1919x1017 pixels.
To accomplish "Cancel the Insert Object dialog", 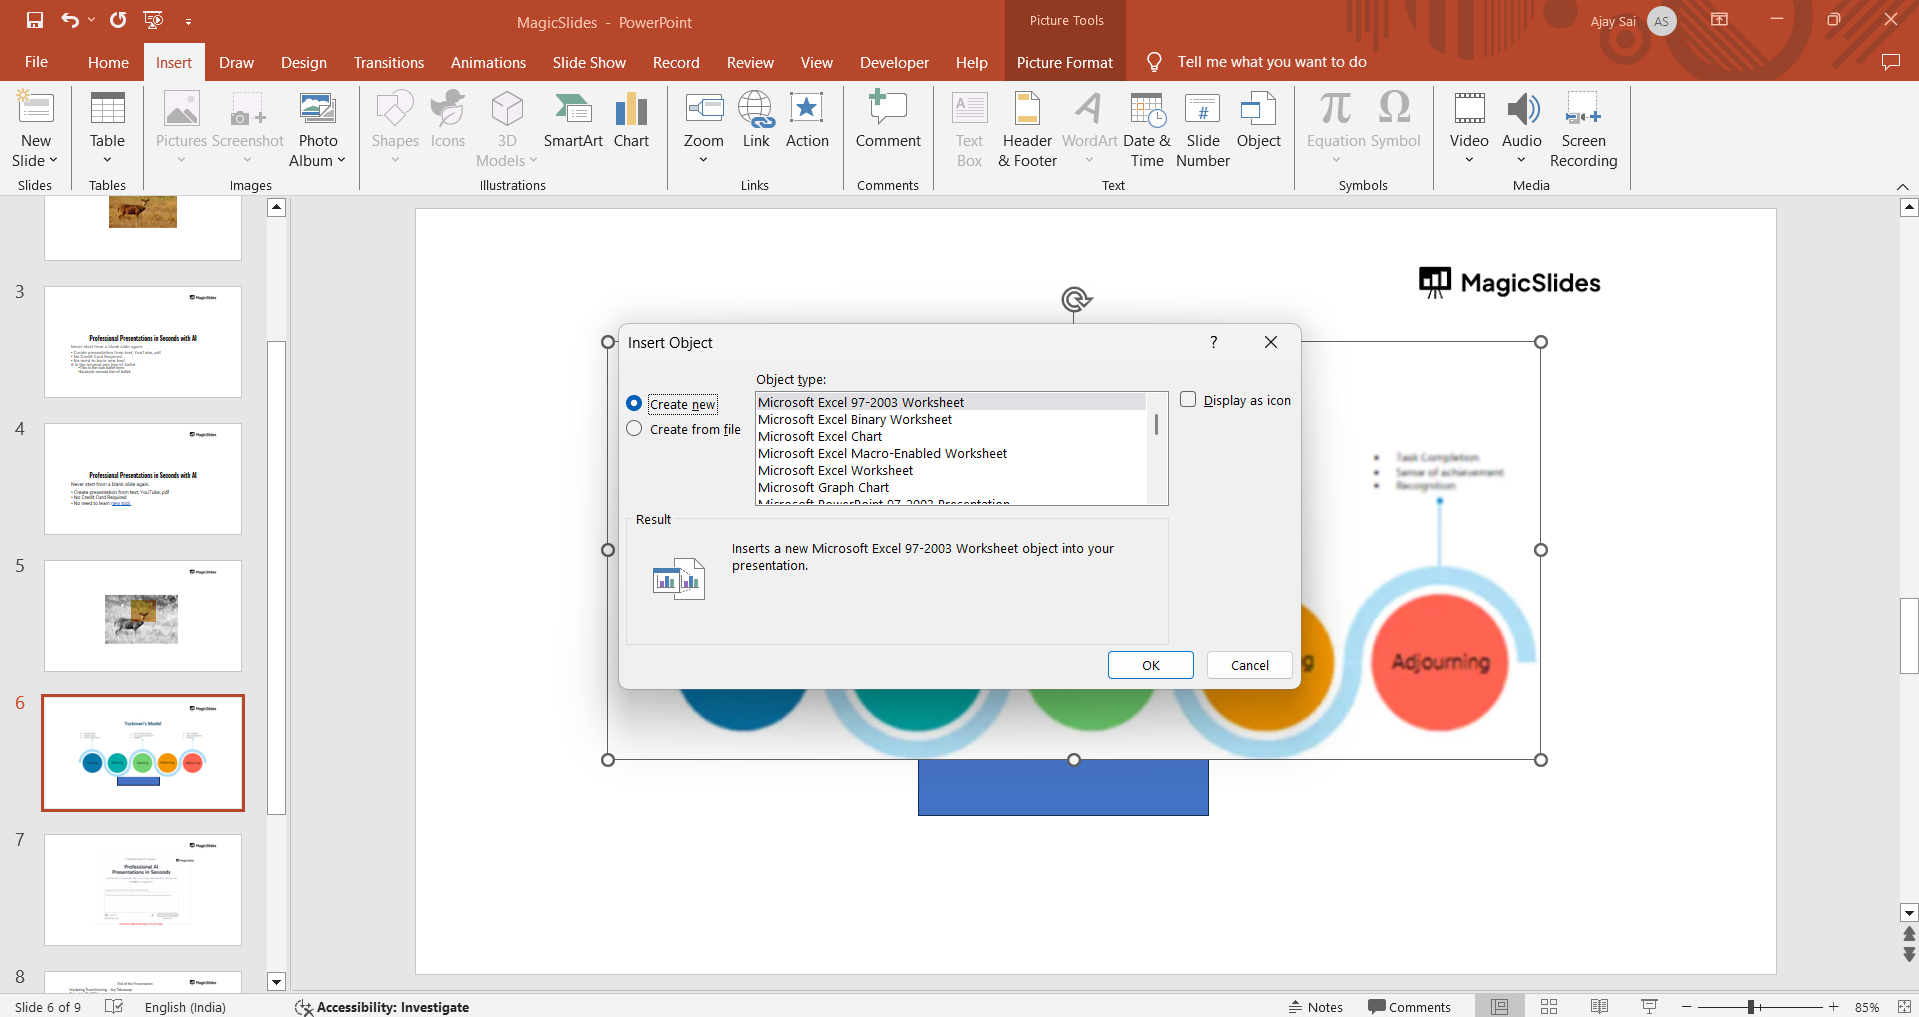I will point(1249,665).
